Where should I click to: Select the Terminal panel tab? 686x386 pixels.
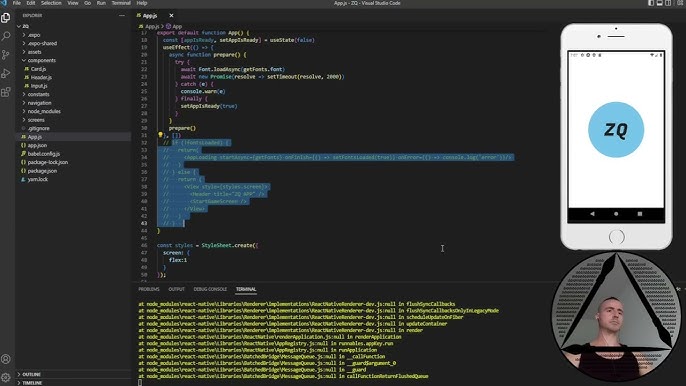(x=246, y=289)
